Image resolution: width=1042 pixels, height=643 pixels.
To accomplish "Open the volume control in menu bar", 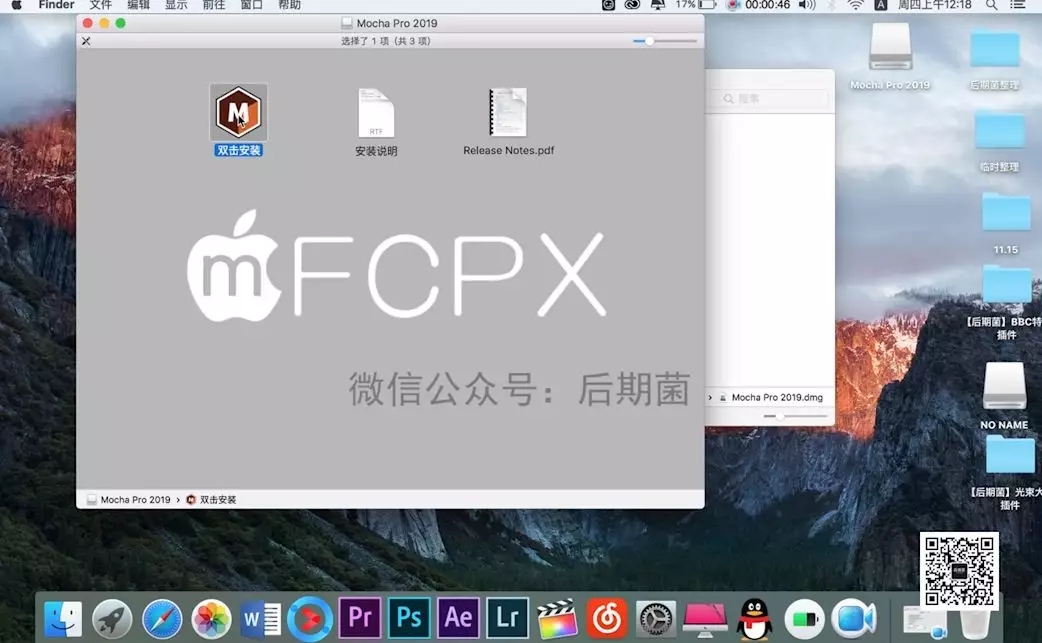I will pos(807,5).
